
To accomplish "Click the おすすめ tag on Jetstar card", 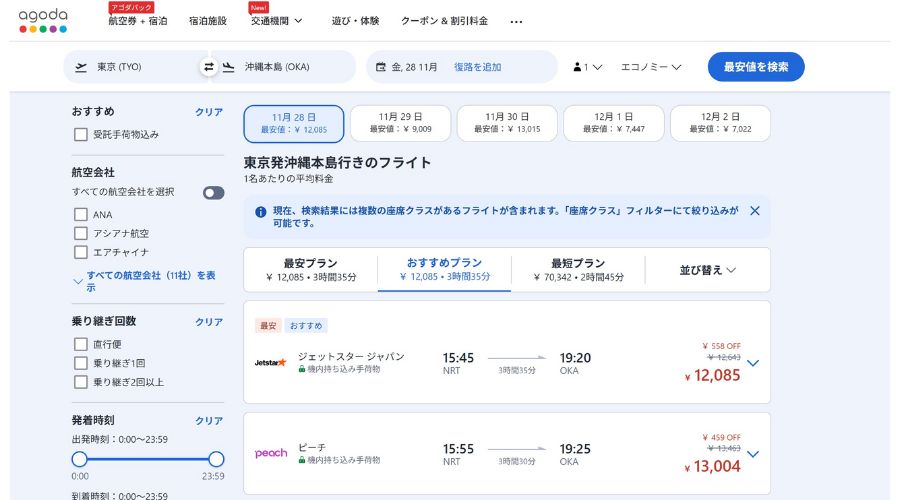I will (306, 325).
